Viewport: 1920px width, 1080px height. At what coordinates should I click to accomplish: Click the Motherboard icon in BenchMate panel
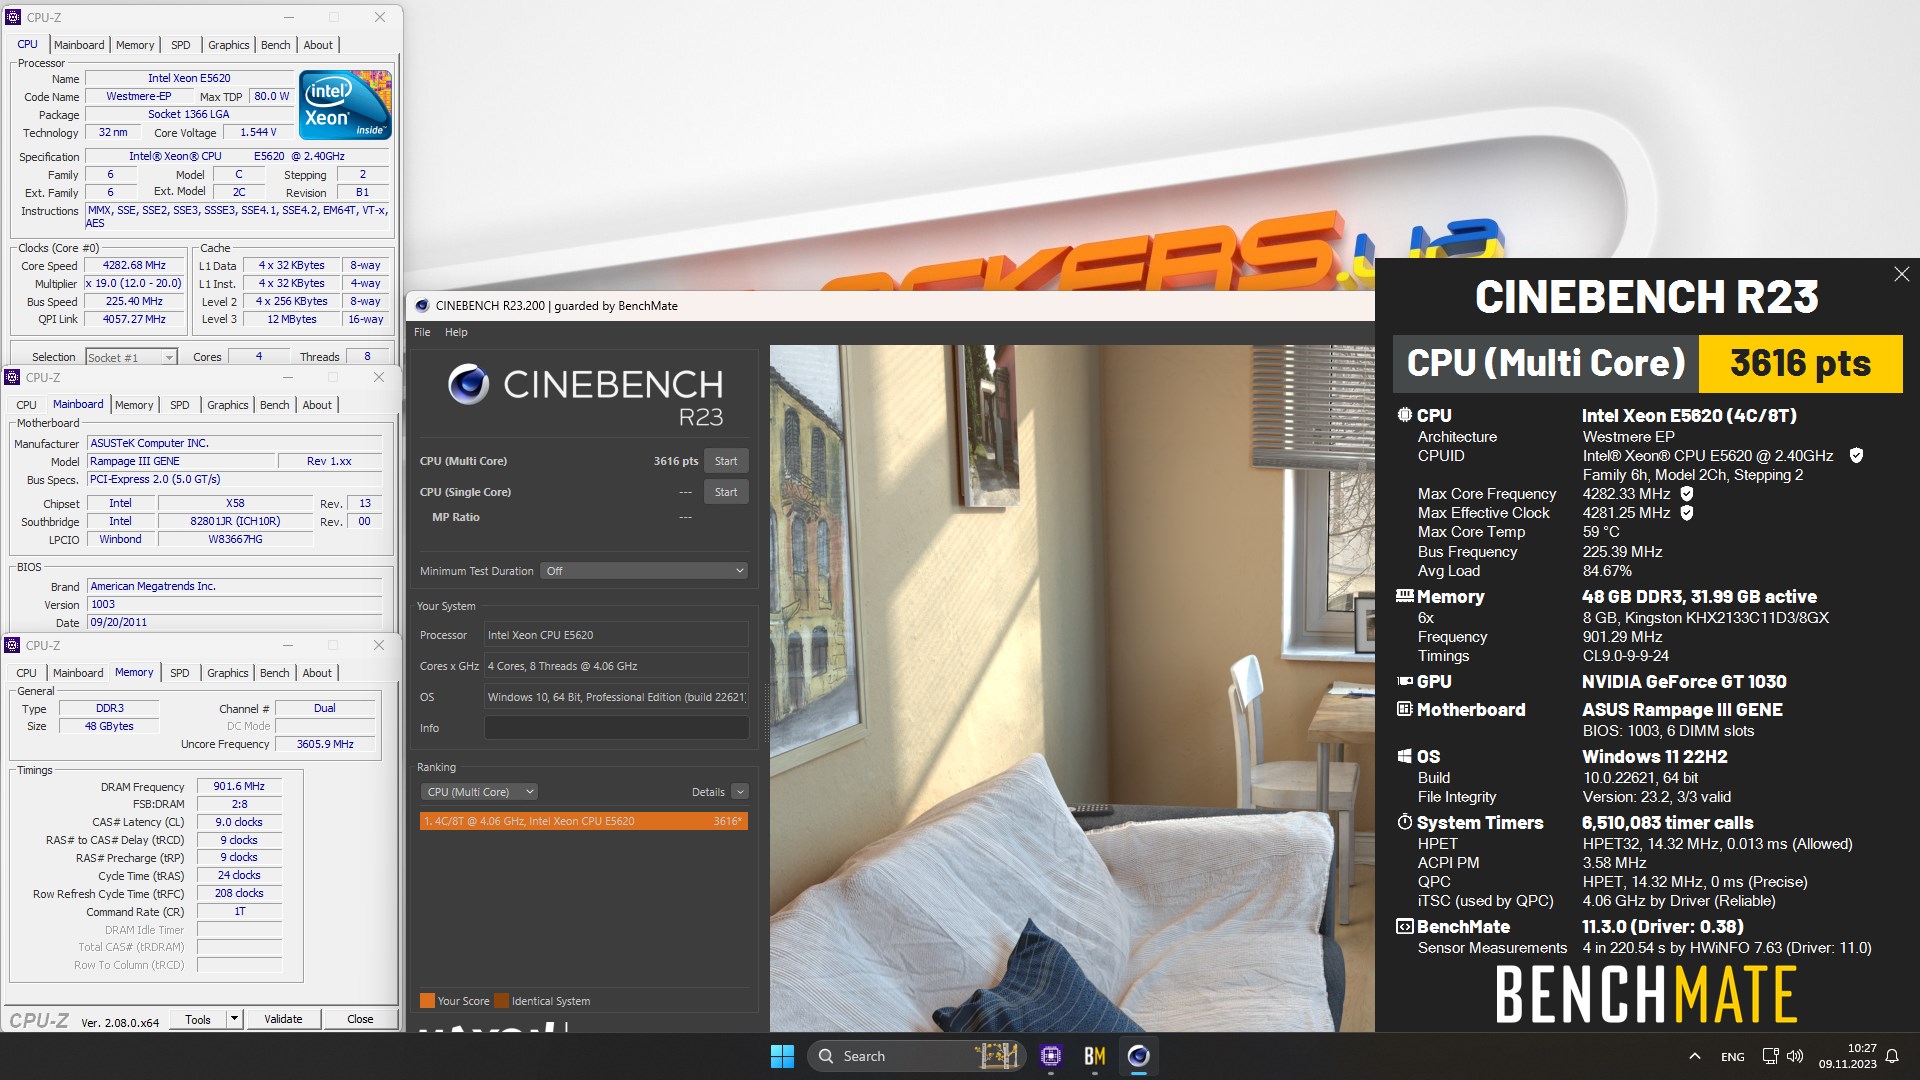click(1405, 709)
